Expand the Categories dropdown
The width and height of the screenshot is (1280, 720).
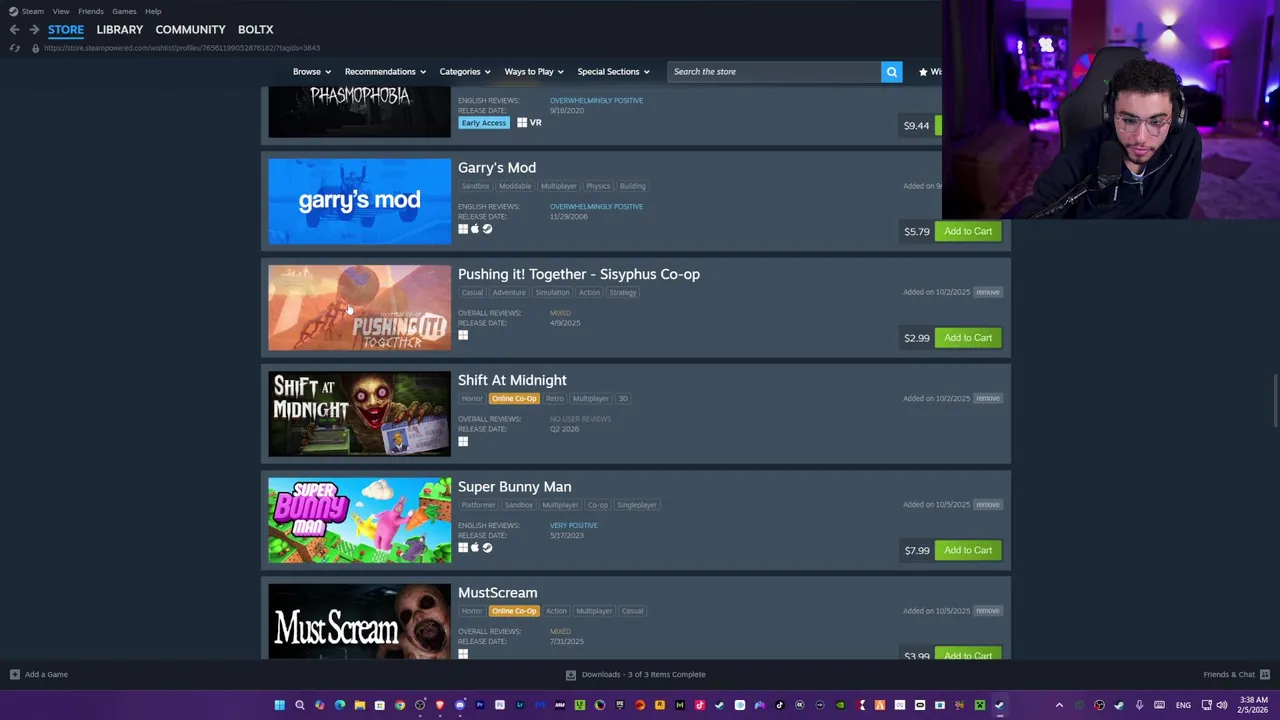tap(465, 72)
